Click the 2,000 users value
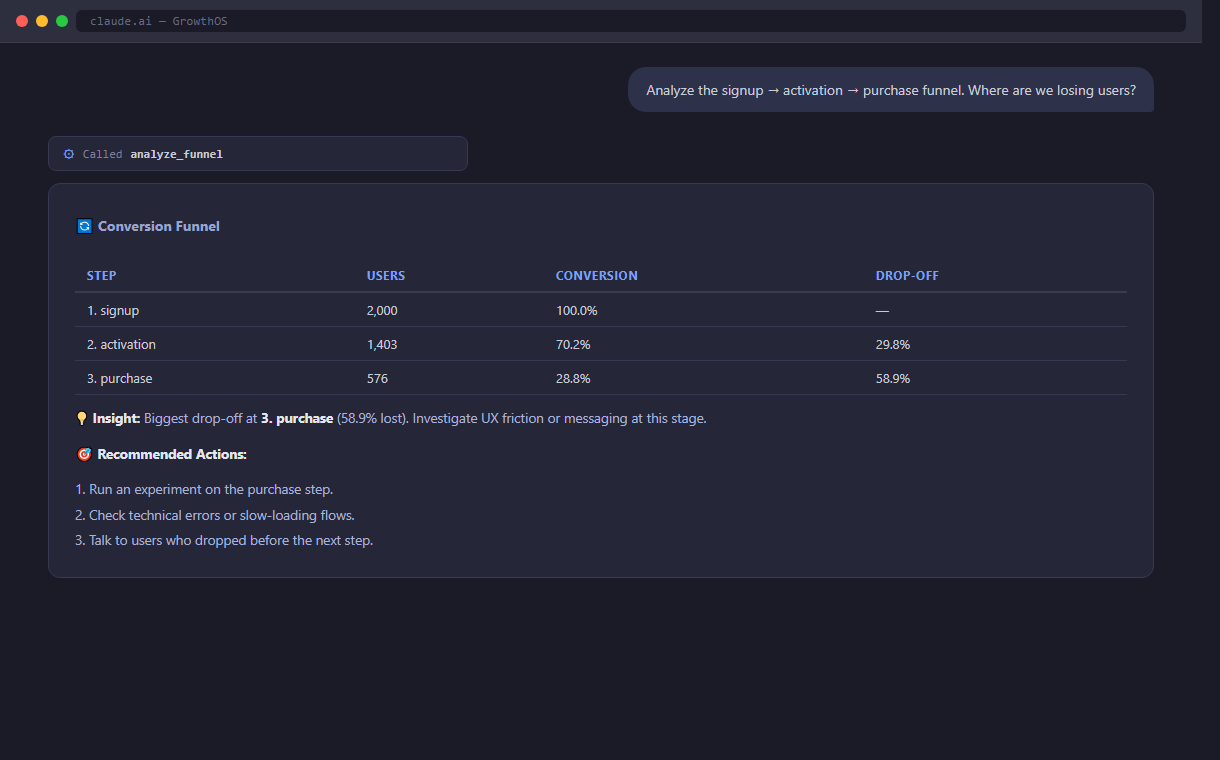The width and height of the screenshot is (1220, 760). pyautogui.click(x=382, y=311)
